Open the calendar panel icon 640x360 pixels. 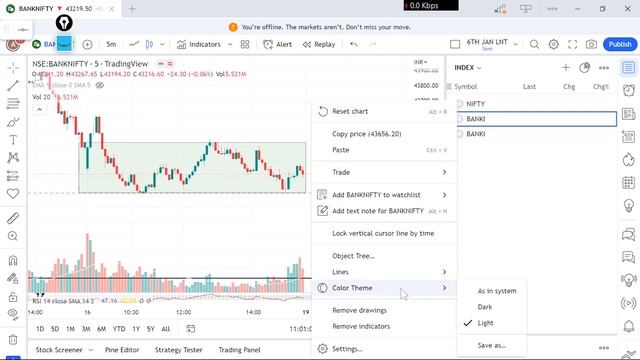click(x=629, y=182)
